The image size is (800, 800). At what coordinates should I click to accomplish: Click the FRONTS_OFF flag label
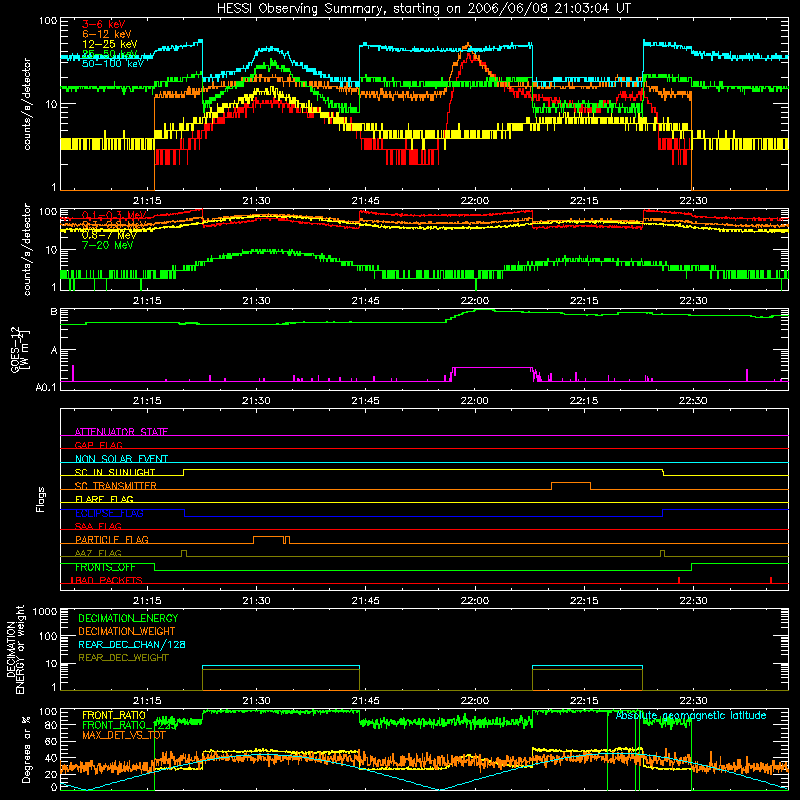[105, 567]
